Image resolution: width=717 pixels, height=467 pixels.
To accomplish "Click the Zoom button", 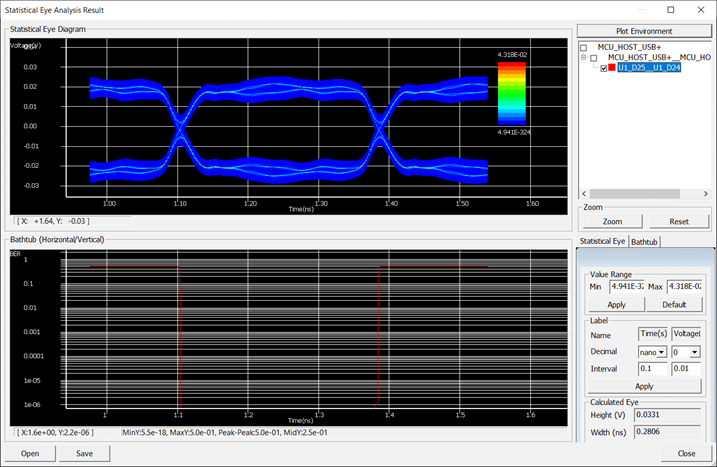I will [612, 221].
